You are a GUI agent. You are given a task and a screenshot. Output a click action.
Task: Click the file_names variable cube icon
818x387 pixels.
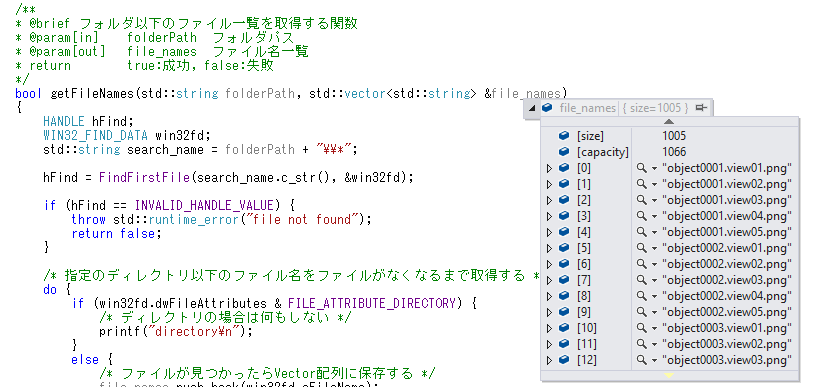[x=547, y=108]
